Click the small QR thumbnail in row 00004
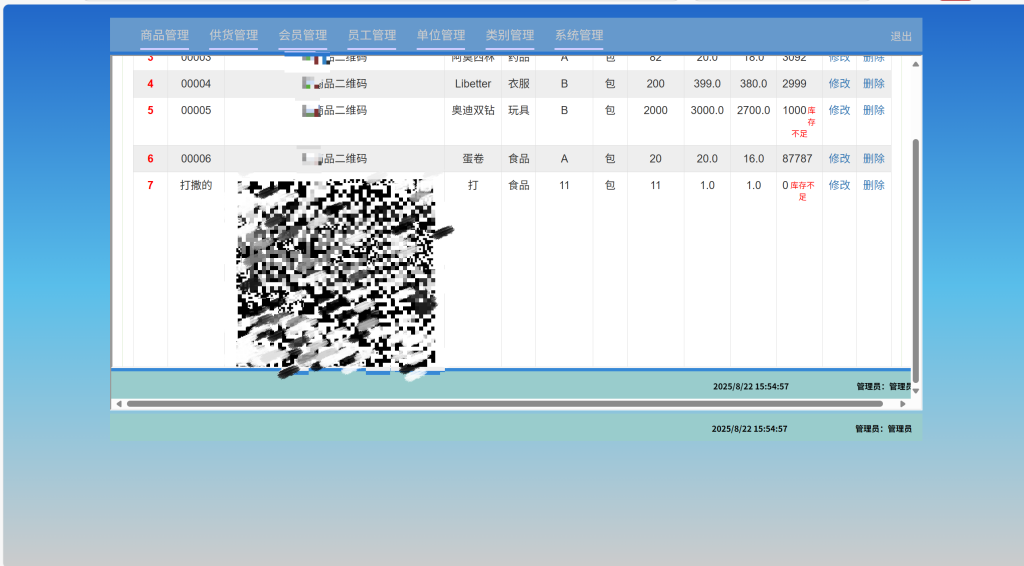This screenshot has height=566, width=1024. tap(312, 84)
